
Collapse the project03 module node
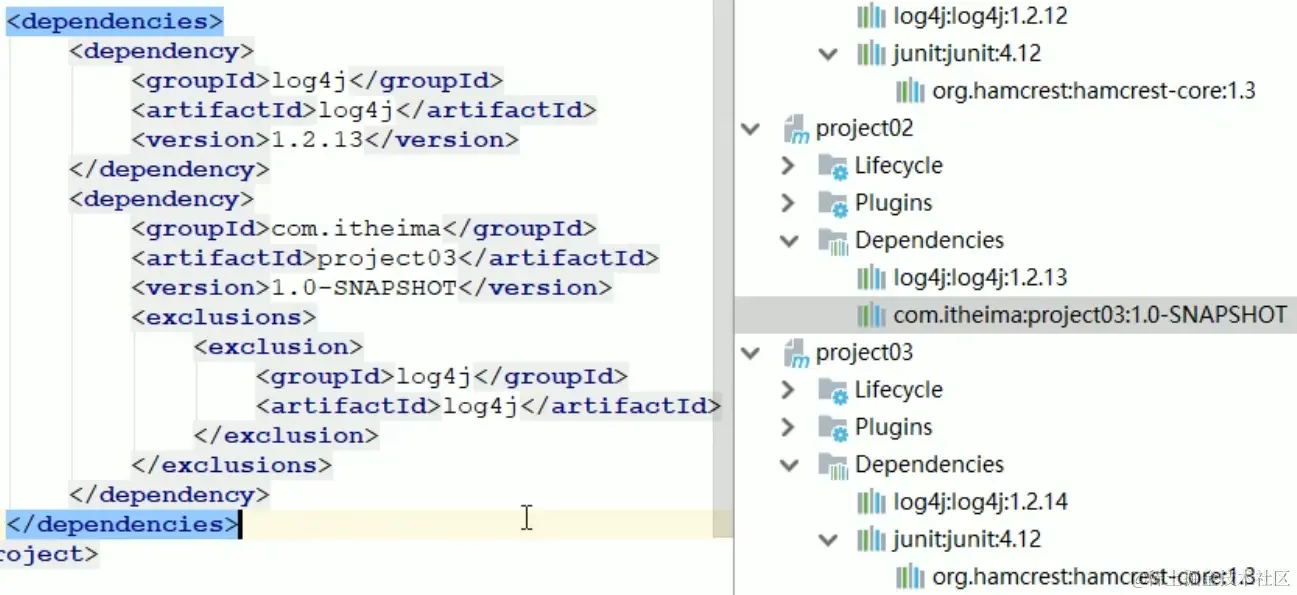click(x=750, y=353)
